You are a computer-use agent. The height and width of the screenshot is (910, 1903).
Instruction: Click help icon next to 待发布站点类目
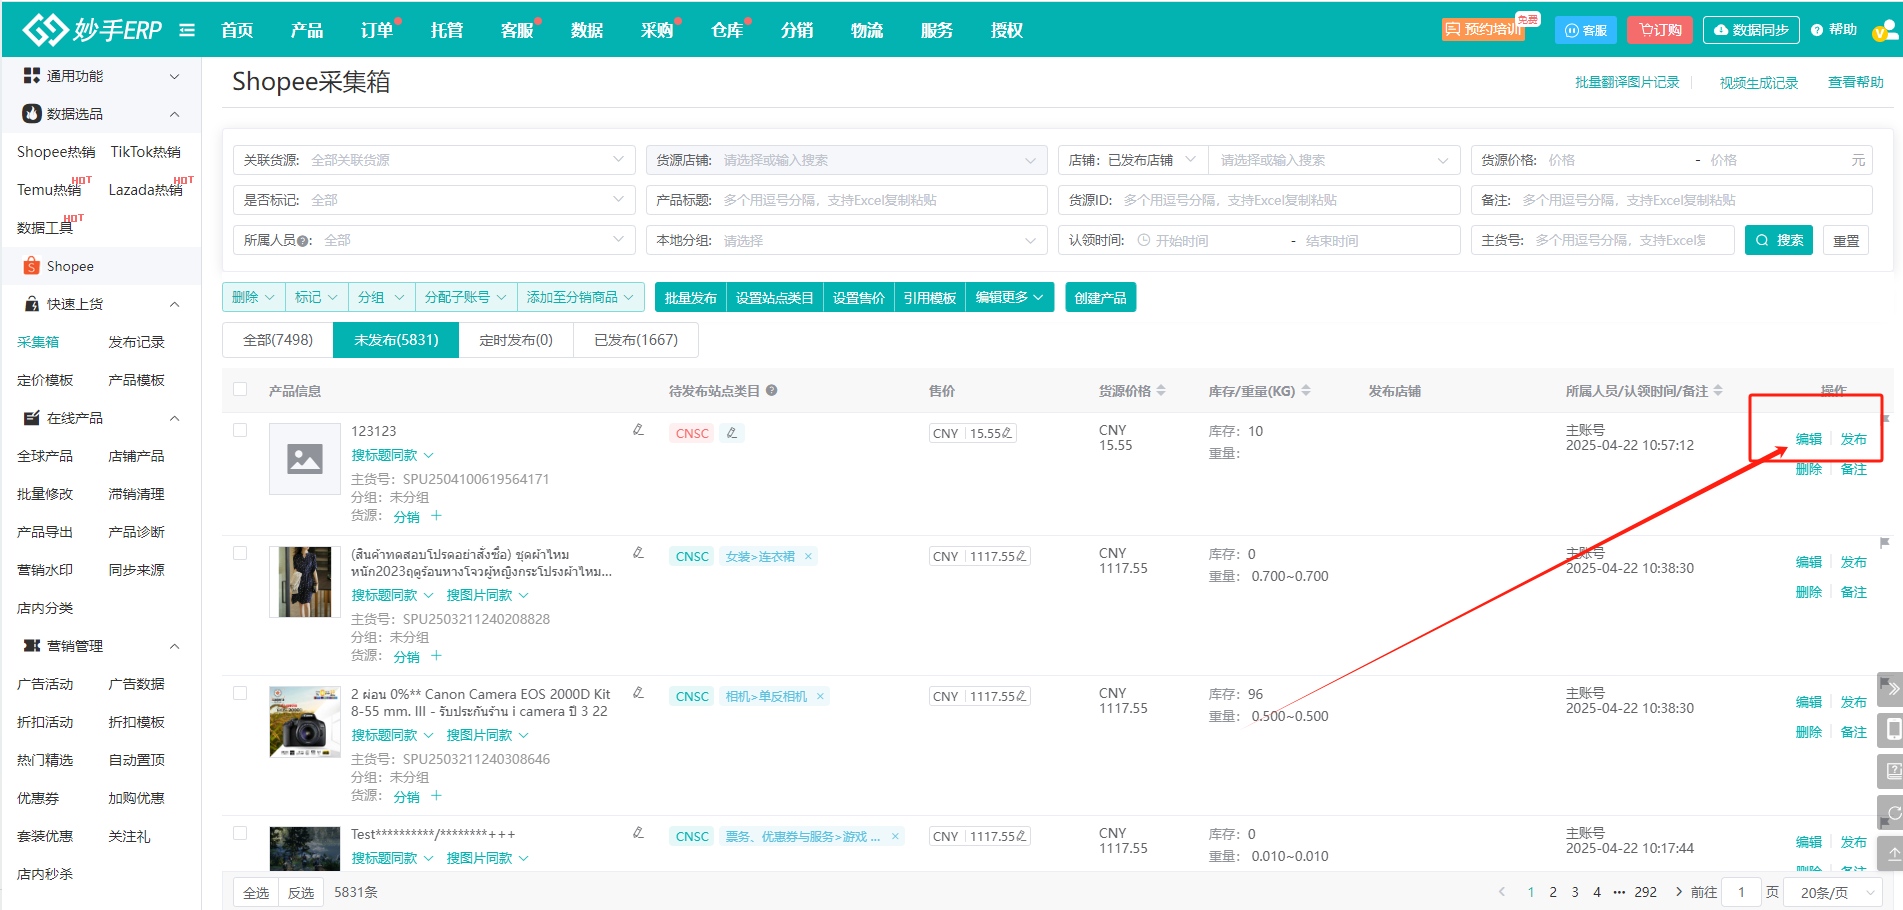click(772, 391)
